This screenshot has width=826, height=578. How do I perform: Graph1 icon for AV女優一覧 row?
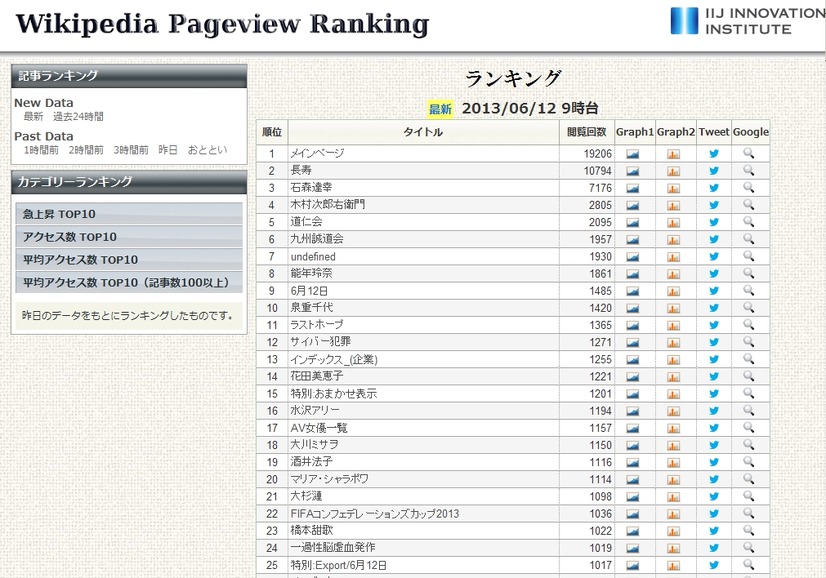(x=633, y=428)
